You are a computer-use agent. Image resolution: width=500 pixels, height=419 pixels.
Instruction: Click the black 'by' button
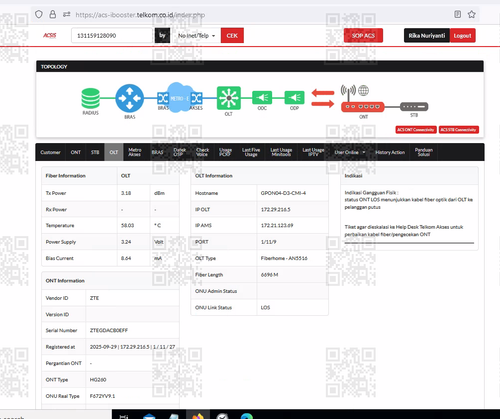162,36
